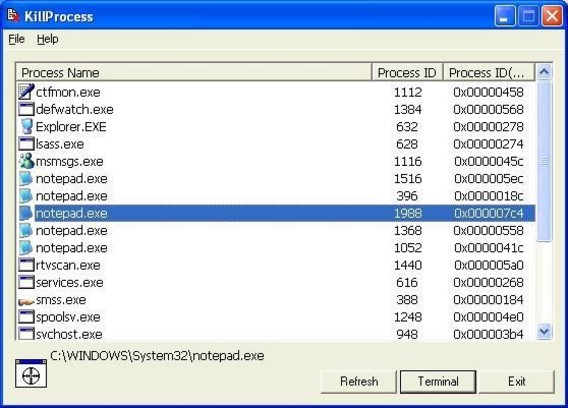Click the KillProcess title bar app icon
This screenshot has width=568, height=408.
(x=13, y=15)
